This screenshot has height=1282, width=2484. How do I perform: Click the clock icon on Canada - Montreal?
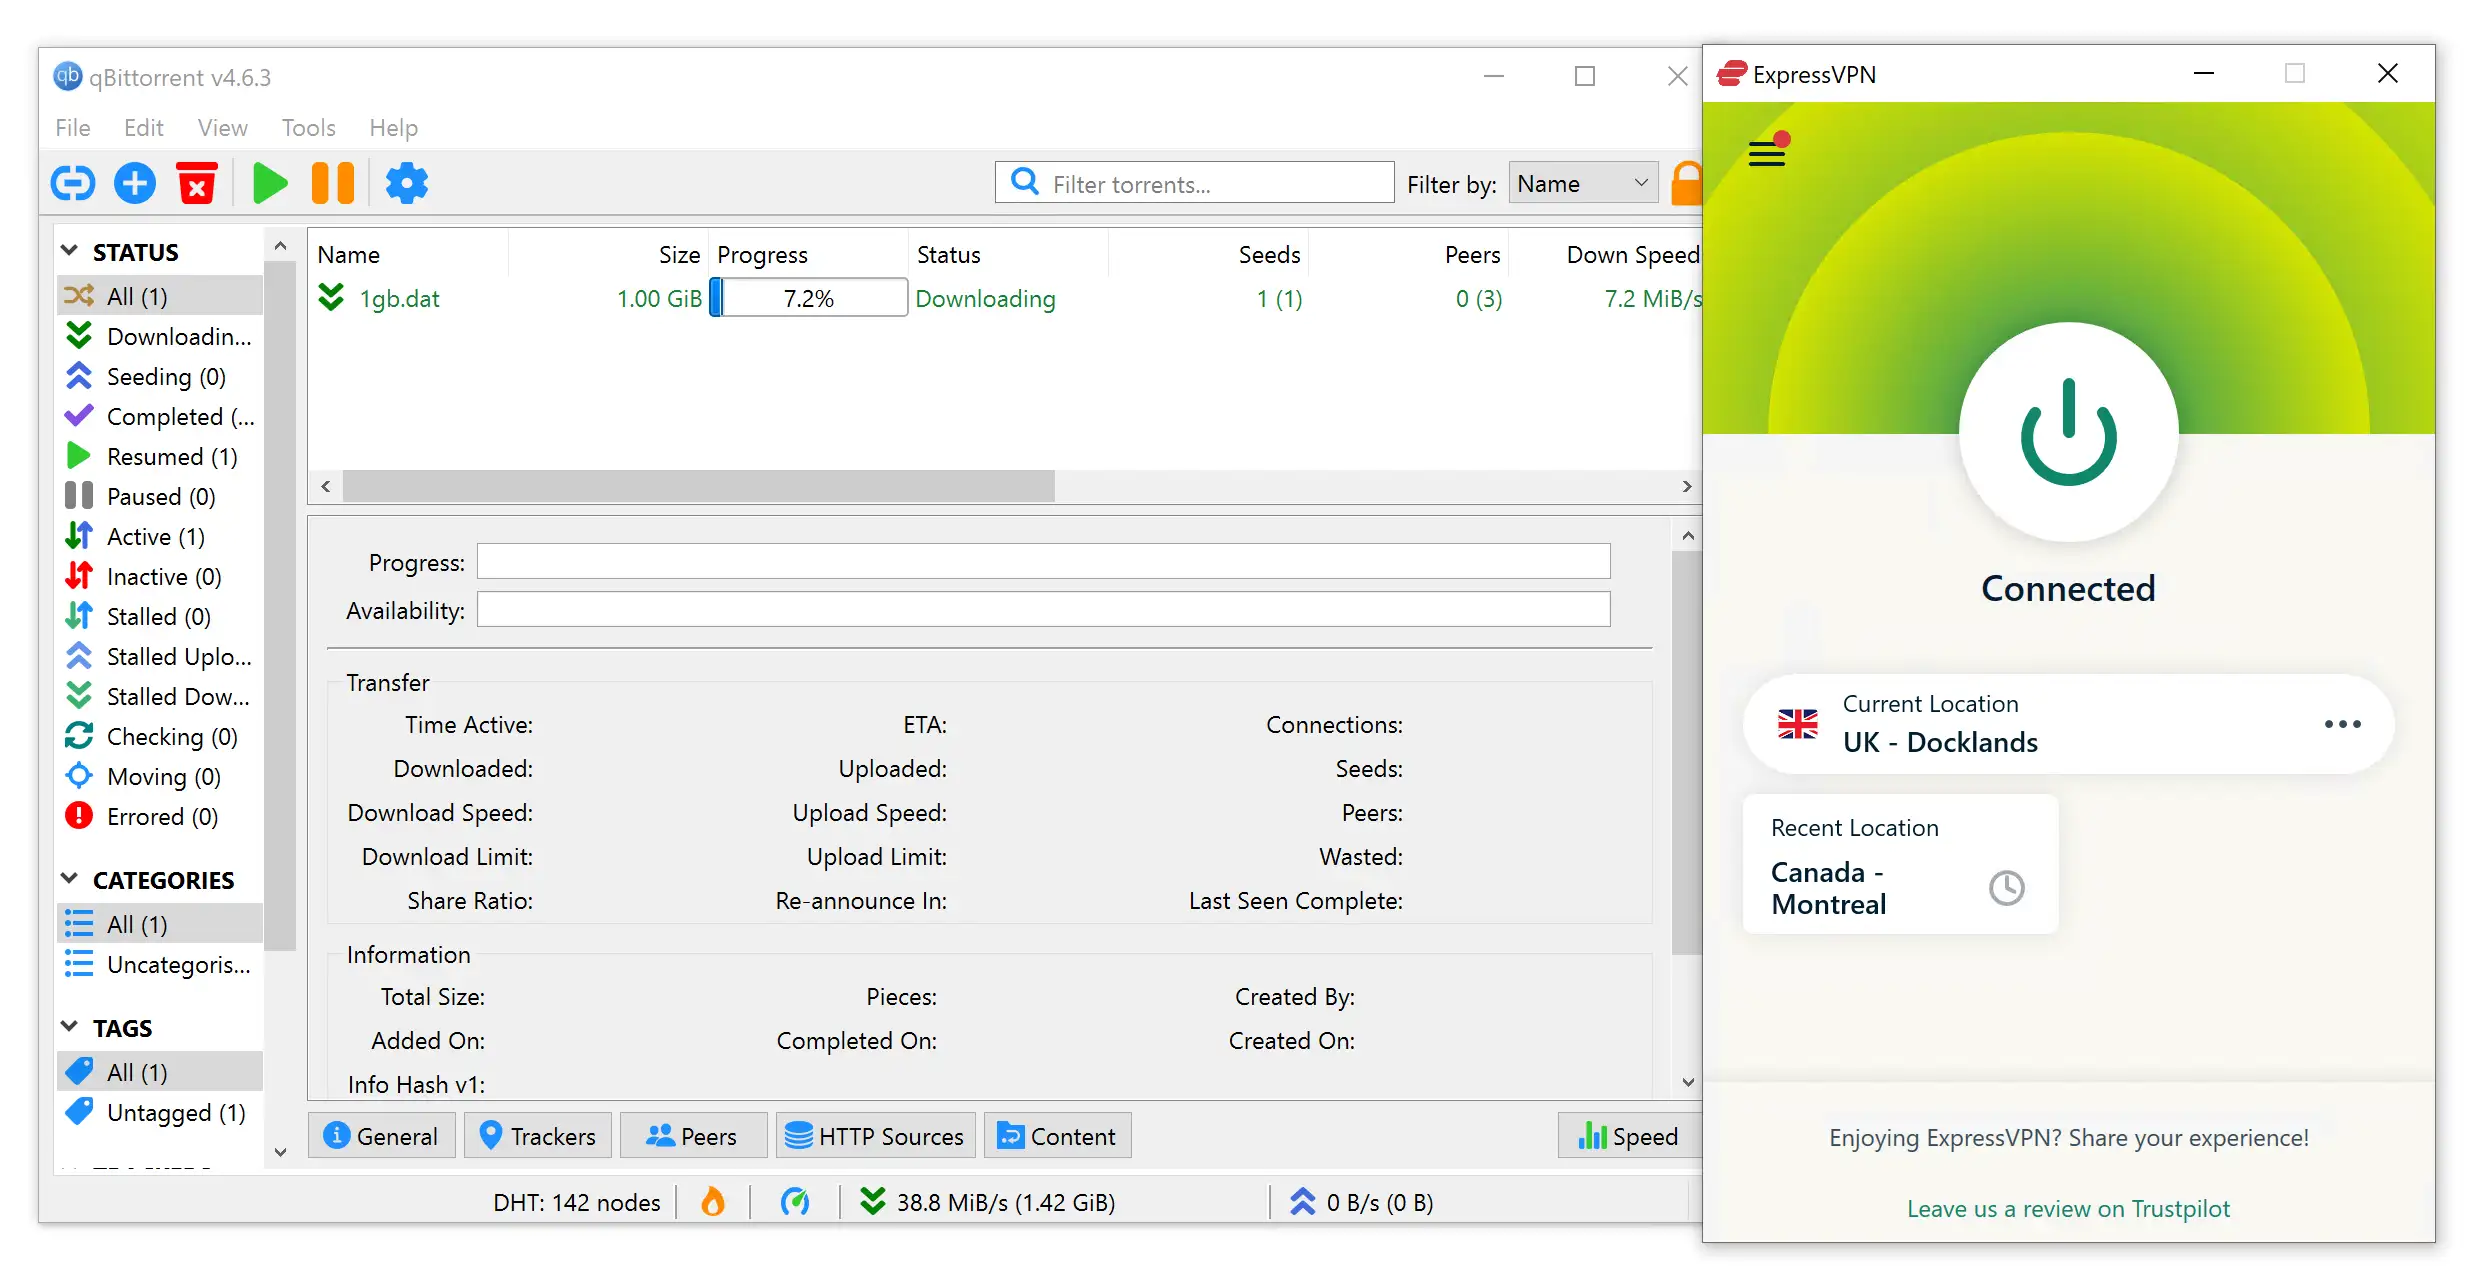[x=2006, y=887]
